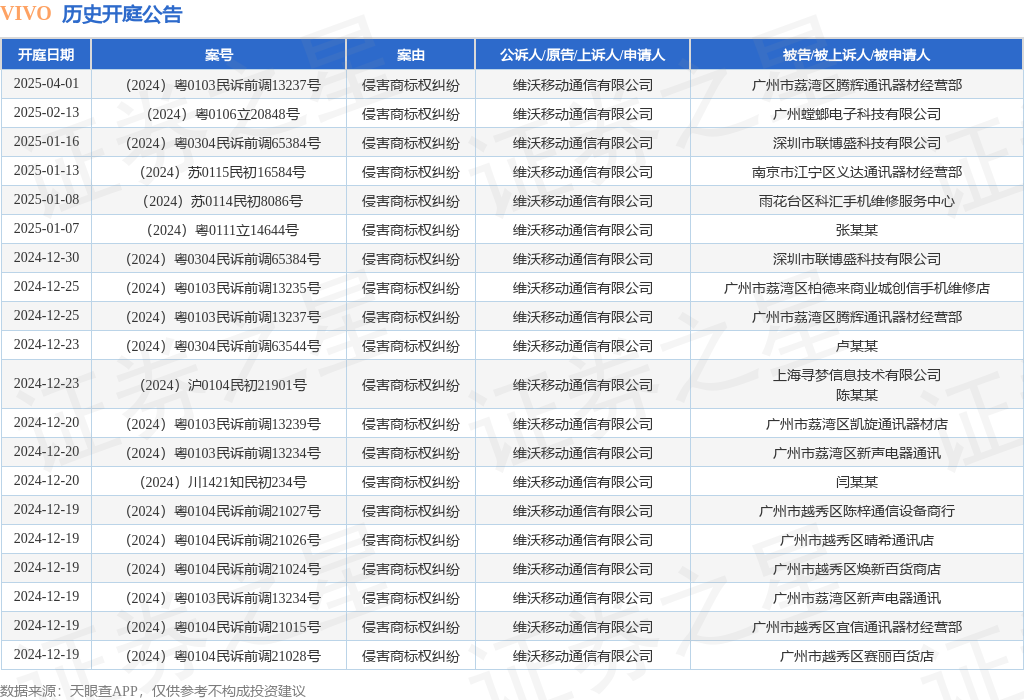Click the 被告/被上诉人/被申请人 column header
The width and height of the screenshot is (1024, 700).
[856, 55]
